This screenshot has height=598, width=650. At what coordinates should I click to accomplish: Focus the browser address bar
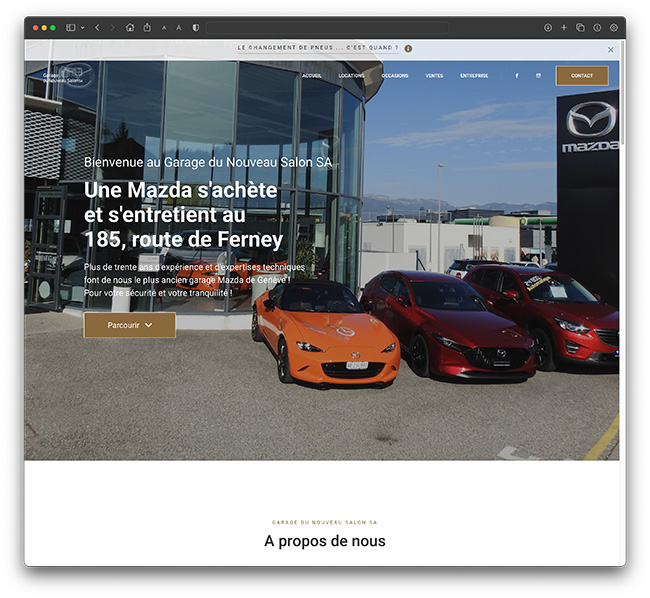click(327, 28)
